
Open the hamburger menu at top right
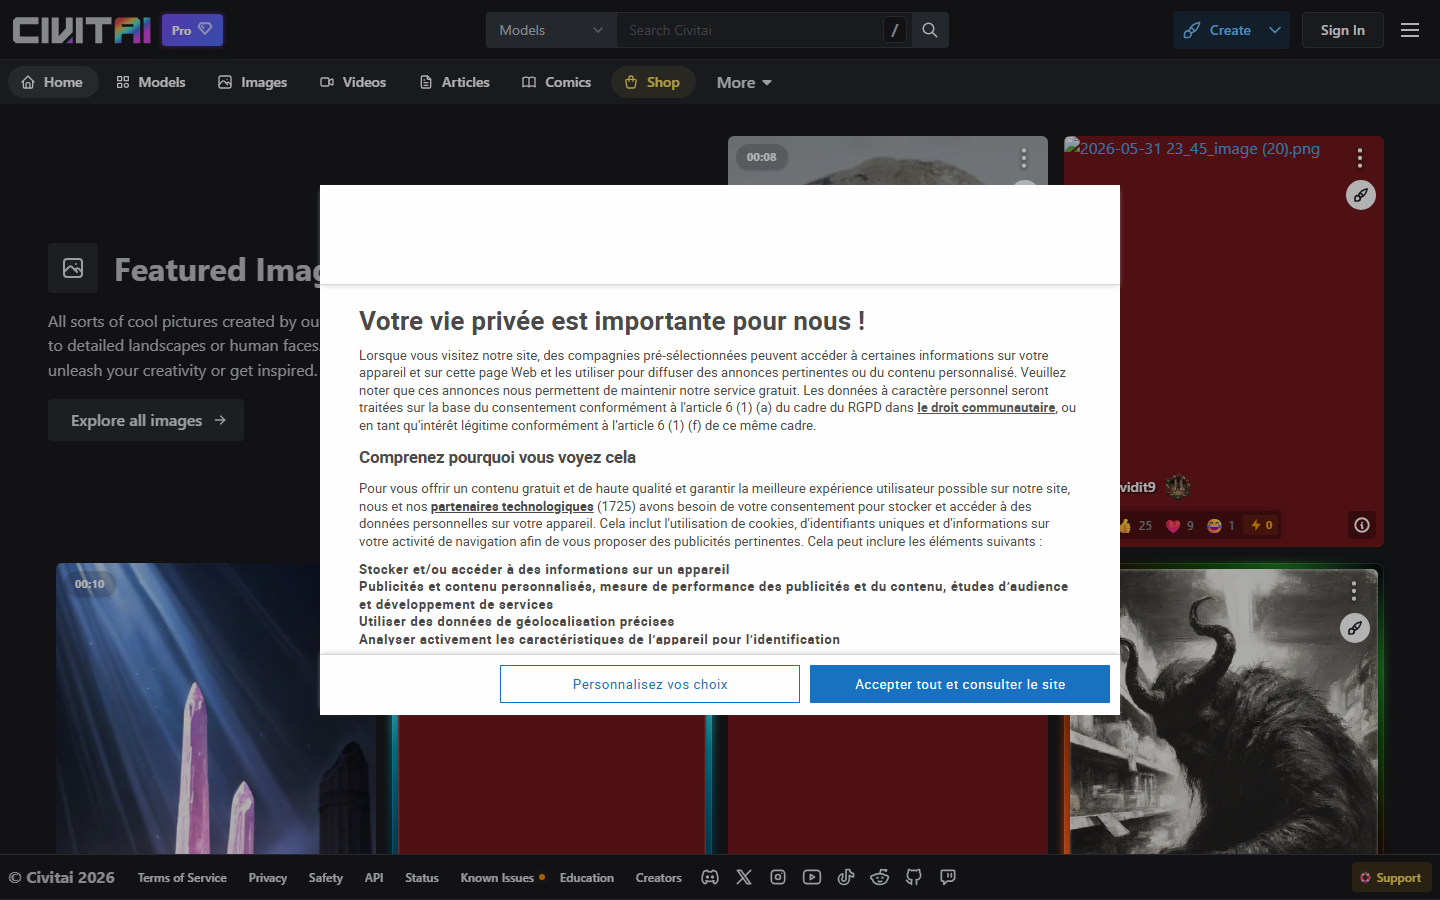click(1410, 30)
